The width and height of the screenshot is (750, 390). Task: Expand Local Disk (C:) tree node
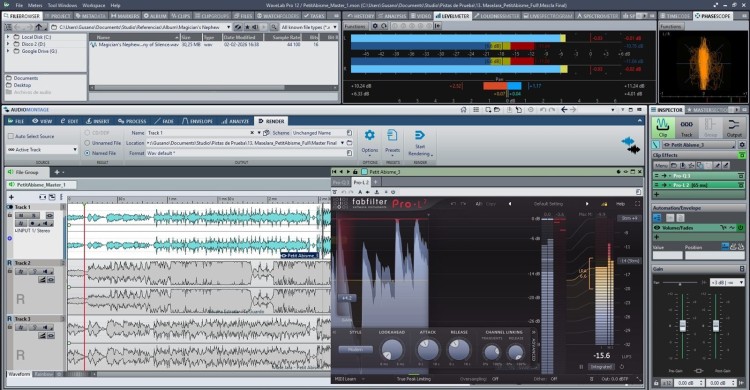click(x=8, y=37)
